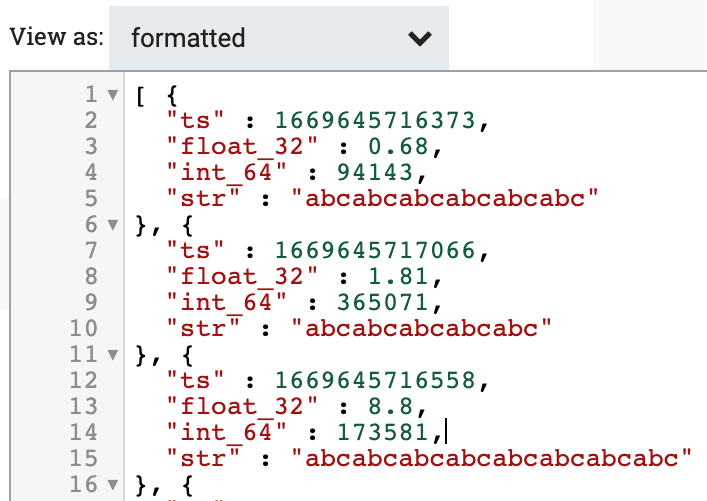Collapse the object fold arrow at line 11
The width and height of the screenshot is (707, 501).
[x=111, y=355]
